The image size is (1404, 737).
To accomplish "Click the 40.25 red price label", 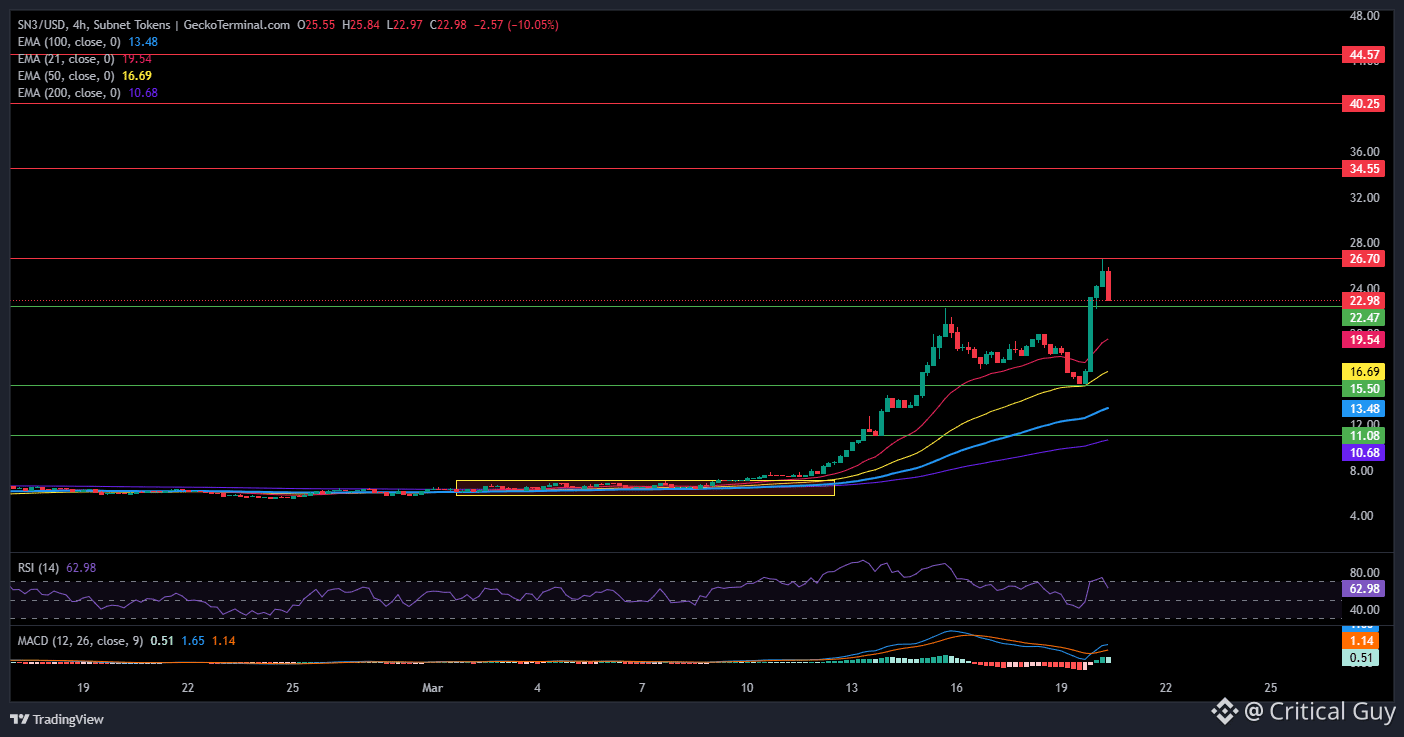I will point(1365,103).
